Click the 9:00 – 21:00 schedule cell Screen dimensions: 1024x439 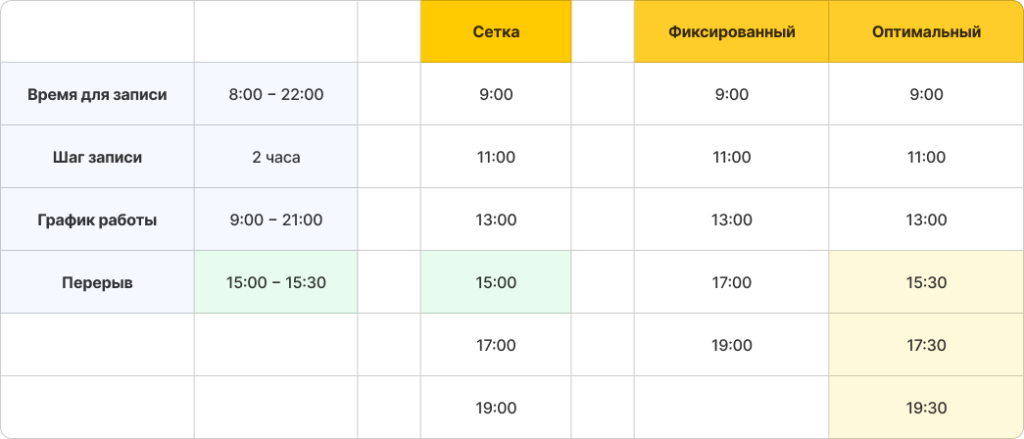[x=276, y=220]
